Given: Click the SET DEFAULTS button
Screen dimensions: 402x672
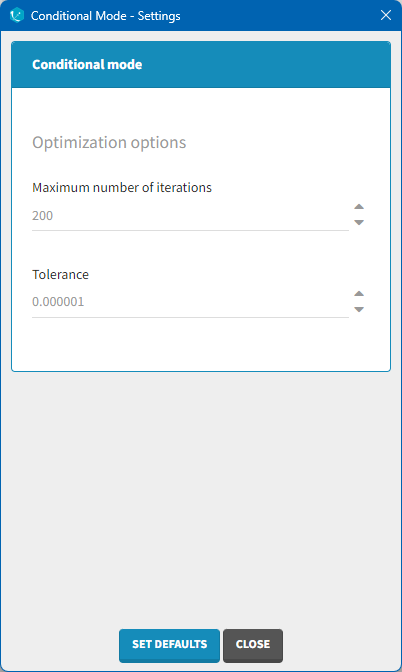Looking at the screenshot, I should coord(169,645).
